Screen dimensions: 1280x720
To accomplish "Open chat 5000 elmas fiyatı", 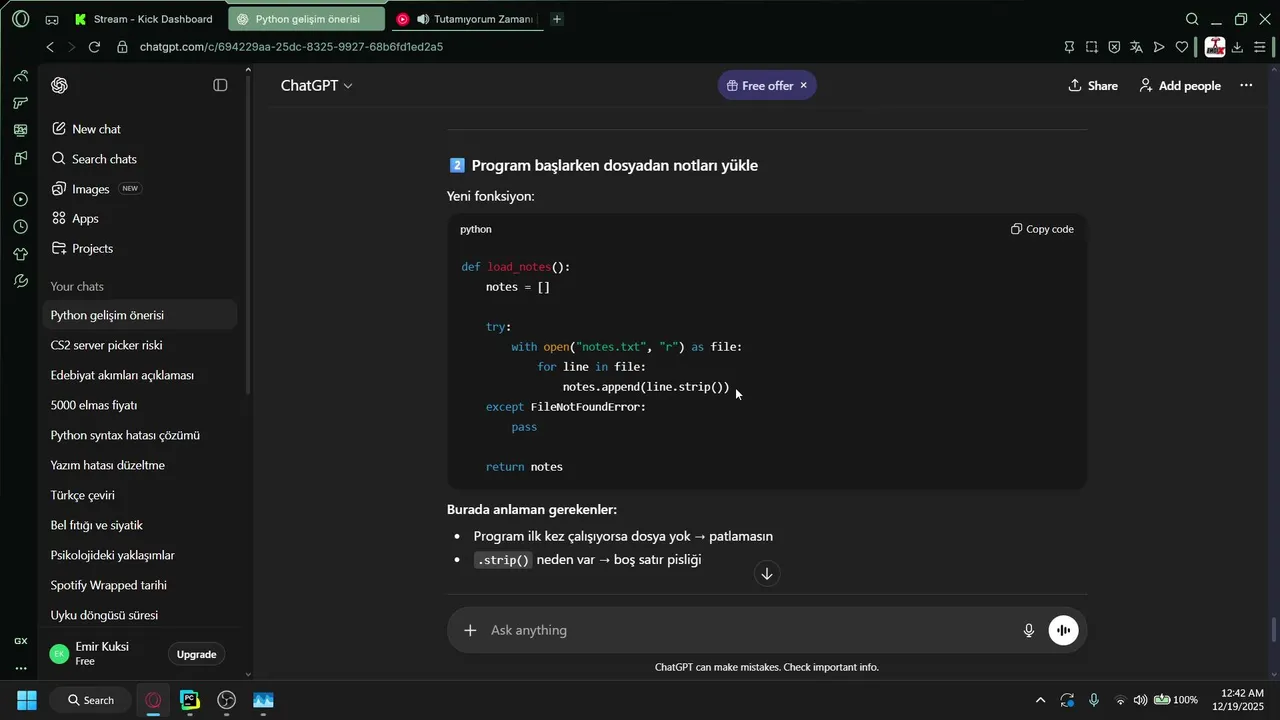I will pos(141,405).
